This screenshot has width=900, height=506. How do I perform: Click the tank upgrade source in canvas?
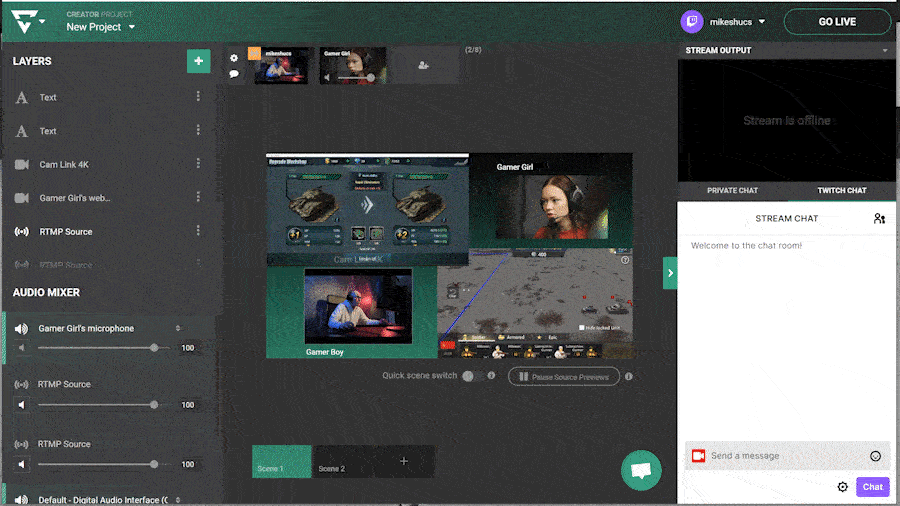367,209
